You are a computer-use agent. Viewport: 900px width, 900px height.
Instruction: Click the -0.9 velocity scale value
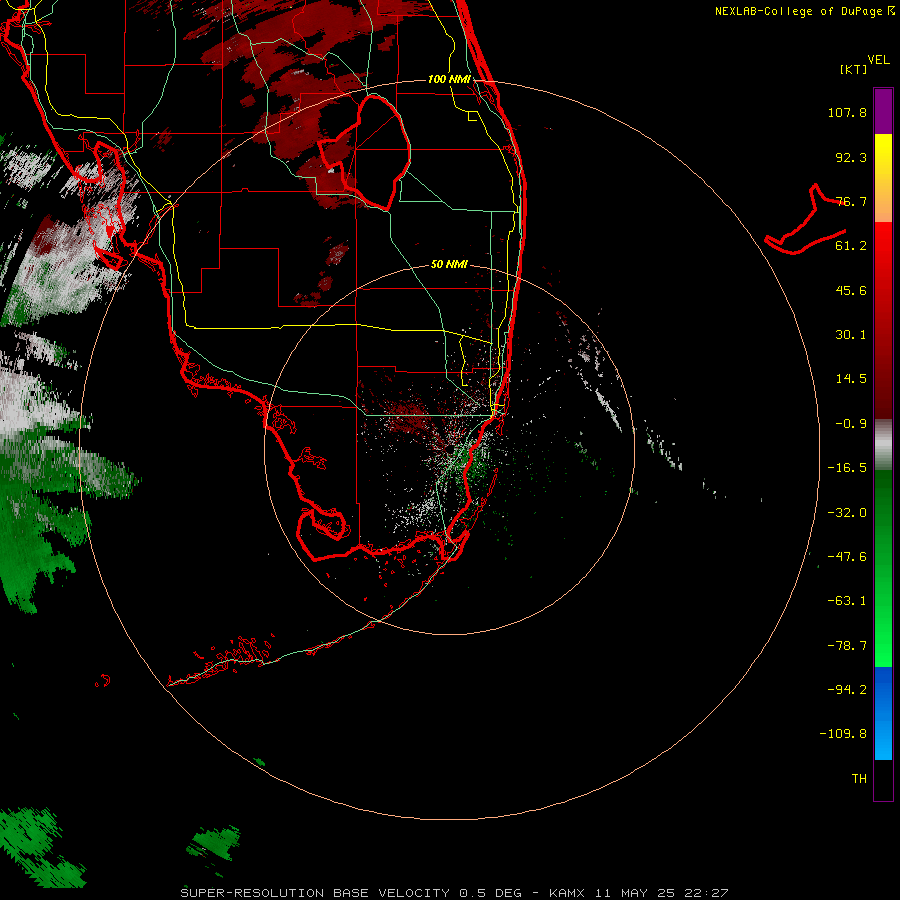click(851, 424)
